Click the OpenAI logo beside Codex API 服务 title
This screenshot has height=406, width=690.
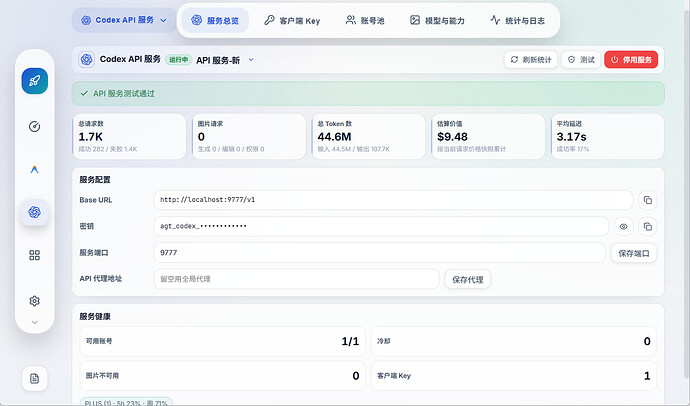(87, 59)
